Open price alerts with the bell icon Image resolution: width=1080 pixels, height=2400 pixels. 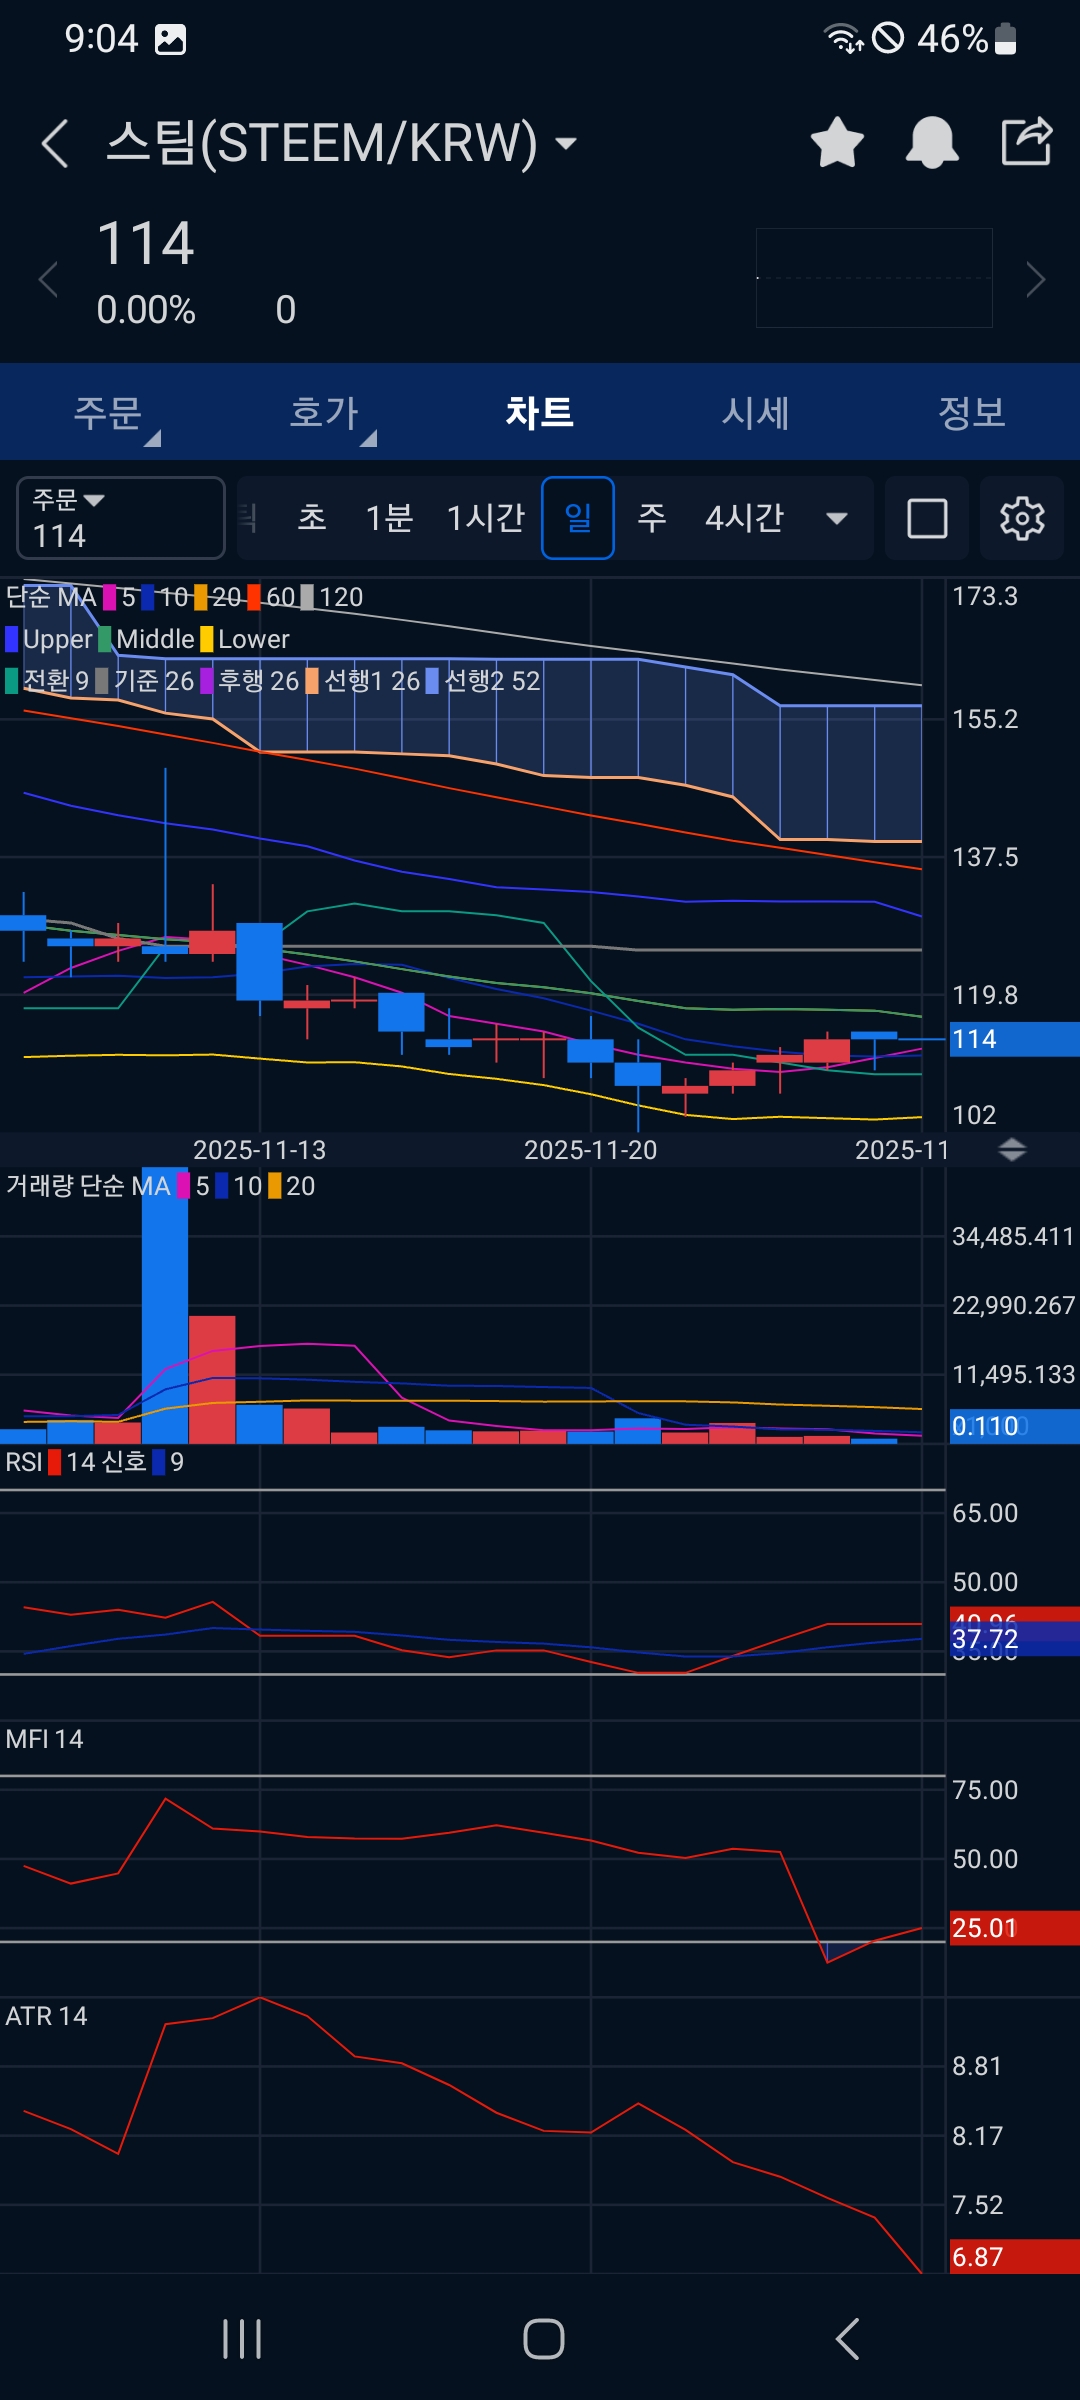(x=932, y=142)
